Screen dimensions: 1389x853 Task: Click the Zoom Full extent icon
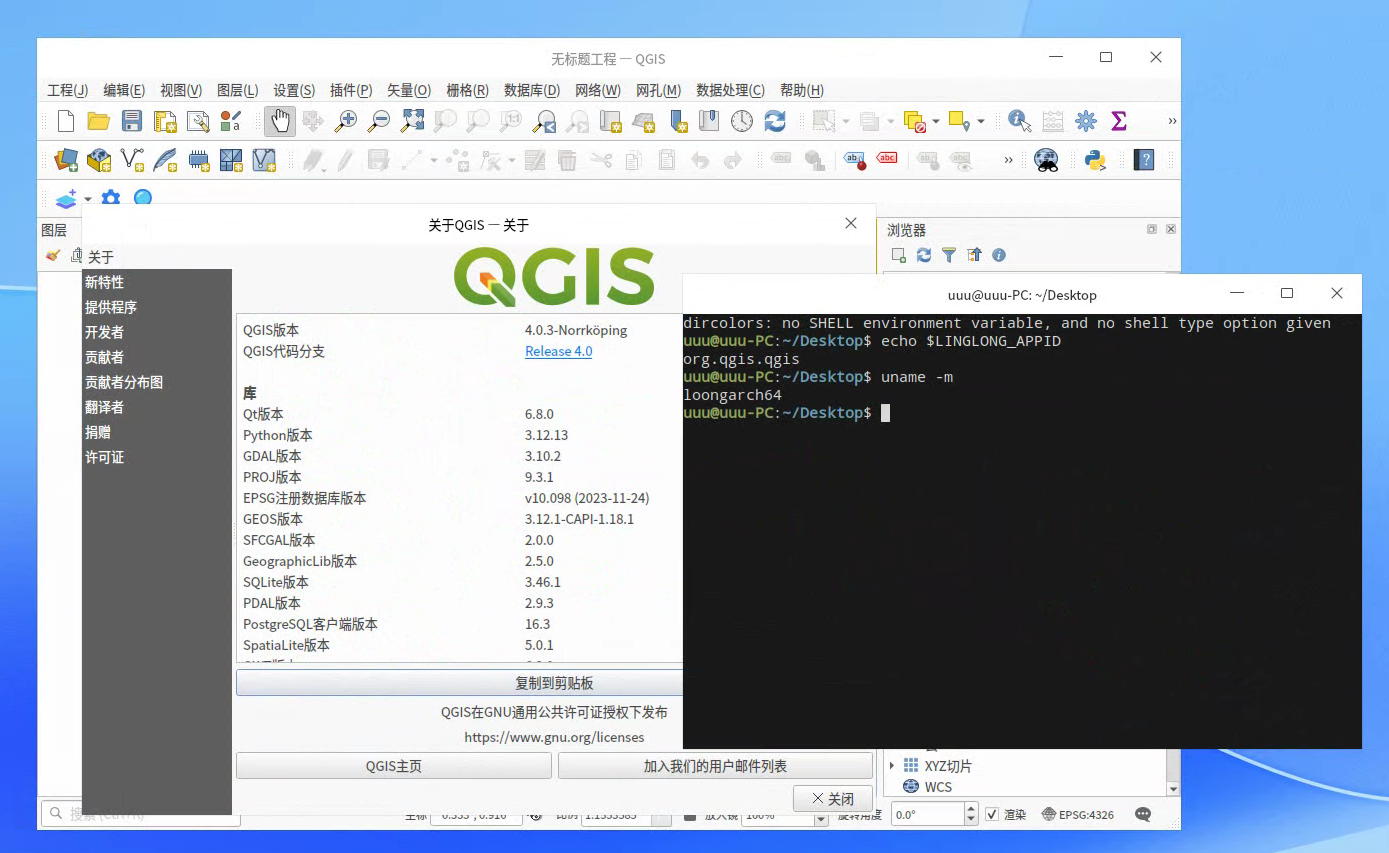[412, 121]
